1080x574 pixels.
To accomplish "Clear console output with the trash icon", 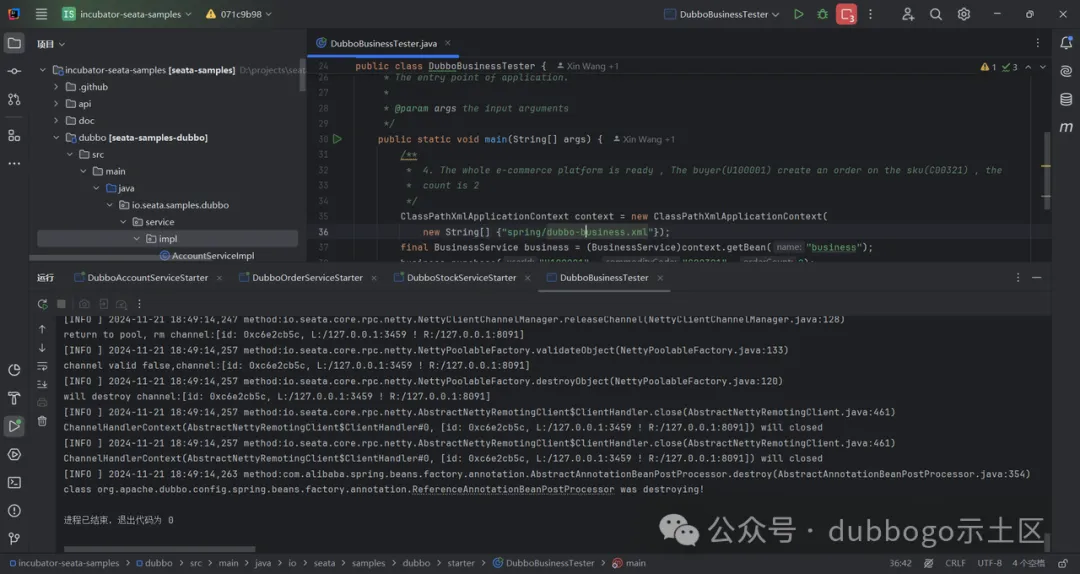I will point(42,421).
